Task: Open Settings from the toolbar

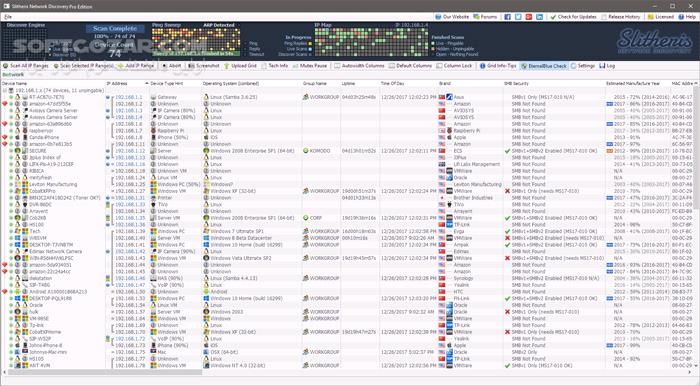Action: (x=583, y=66)
